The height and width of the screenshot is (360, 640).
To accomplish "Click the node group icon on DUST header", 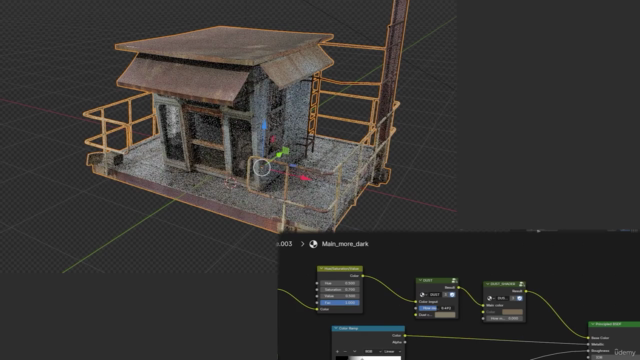I will (x=454, y=280).
